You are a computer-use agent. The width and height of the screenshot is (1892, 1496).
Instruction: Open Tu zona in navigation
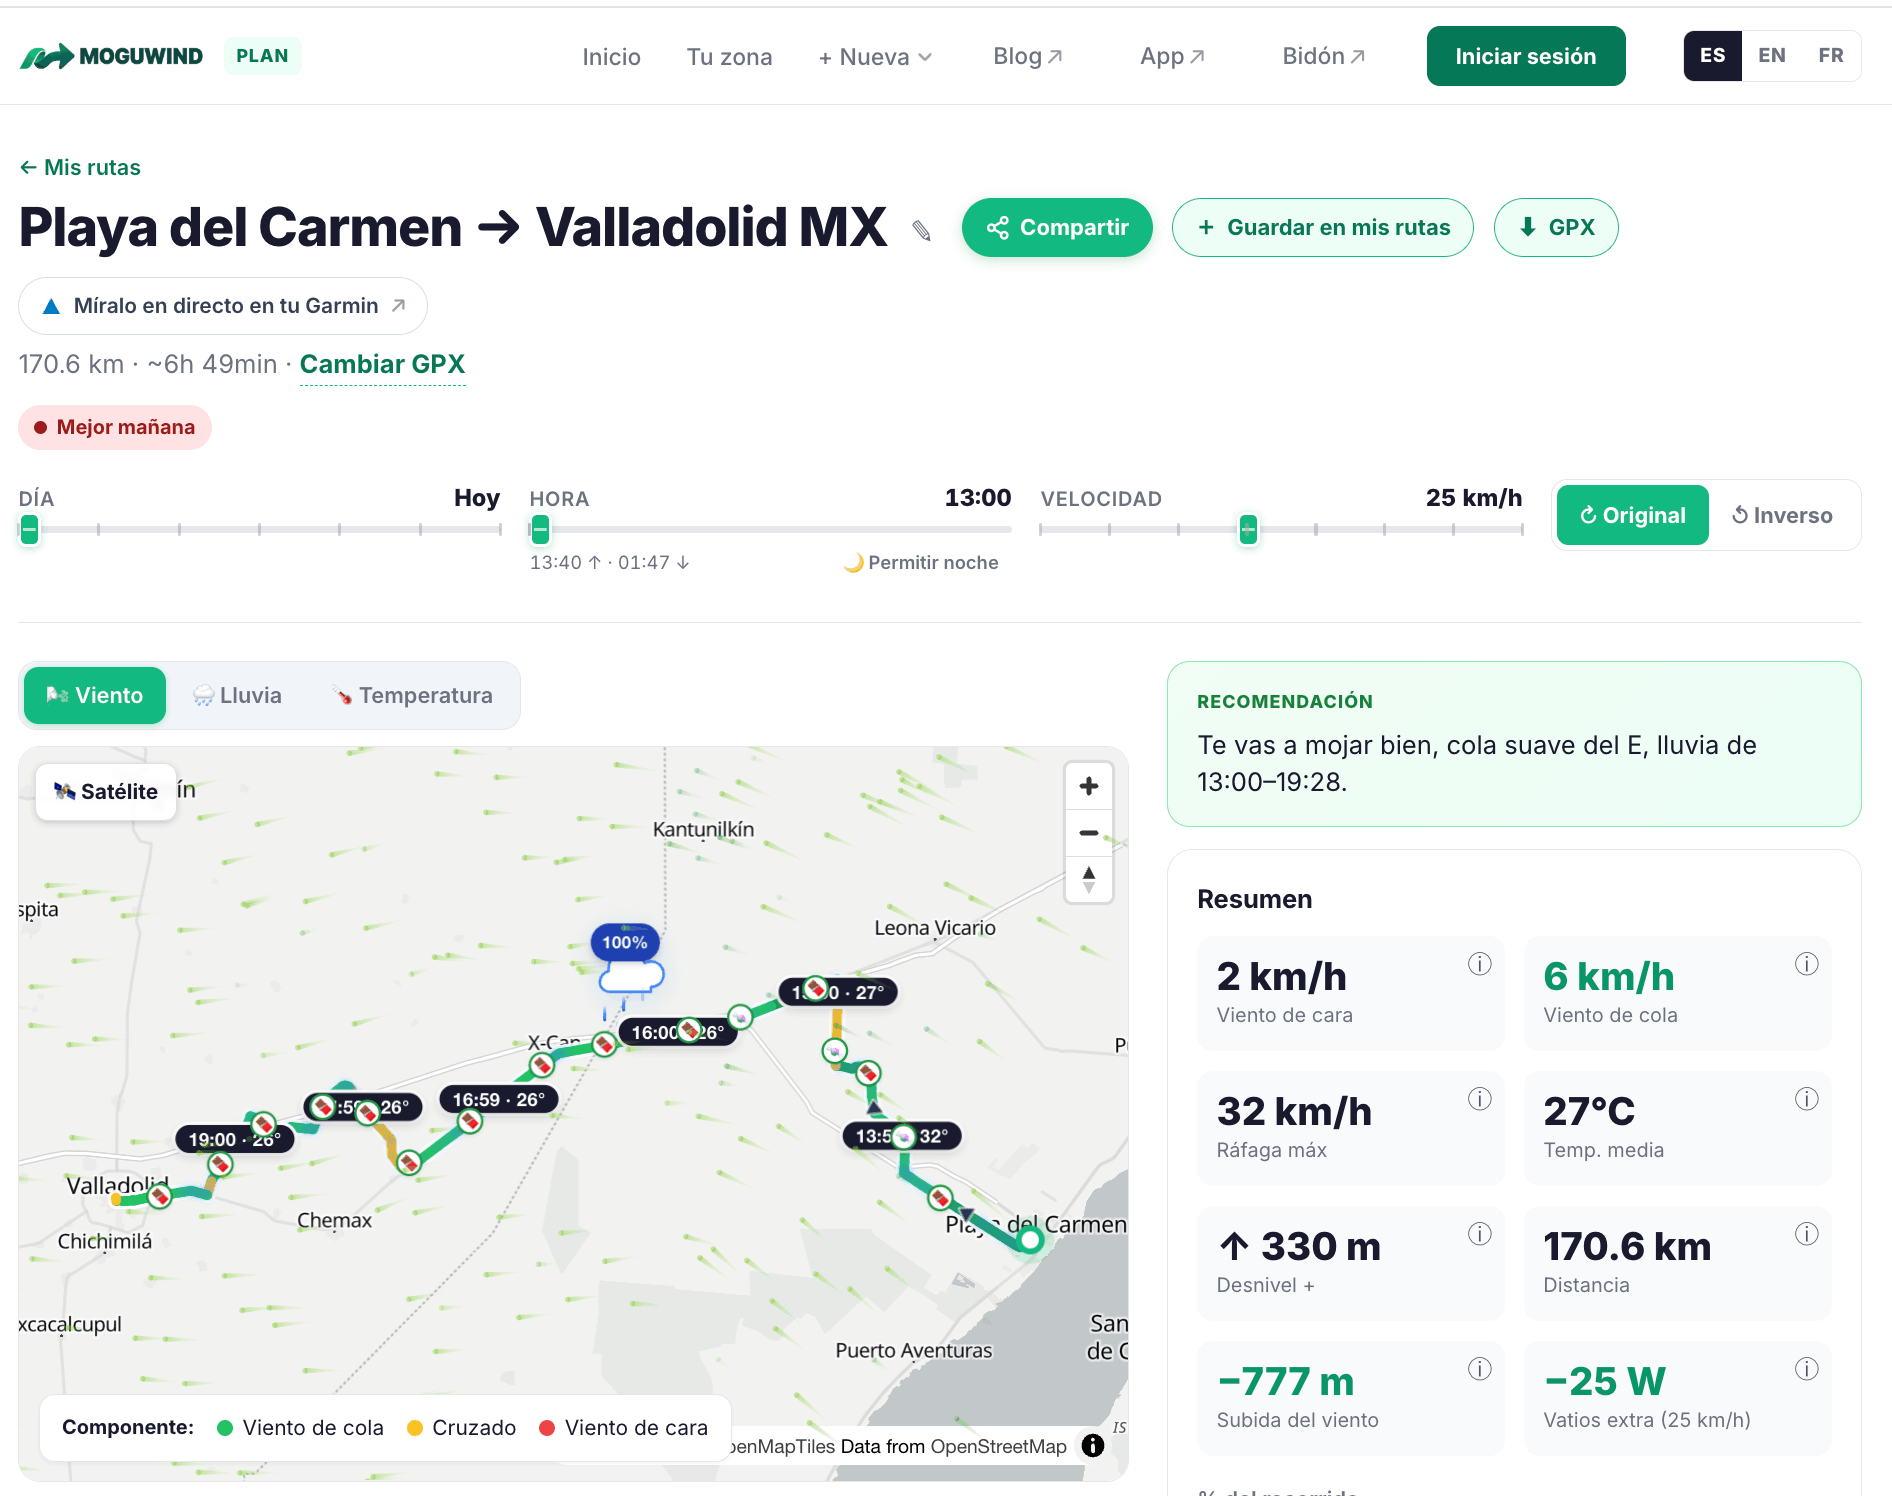point(729,57)
